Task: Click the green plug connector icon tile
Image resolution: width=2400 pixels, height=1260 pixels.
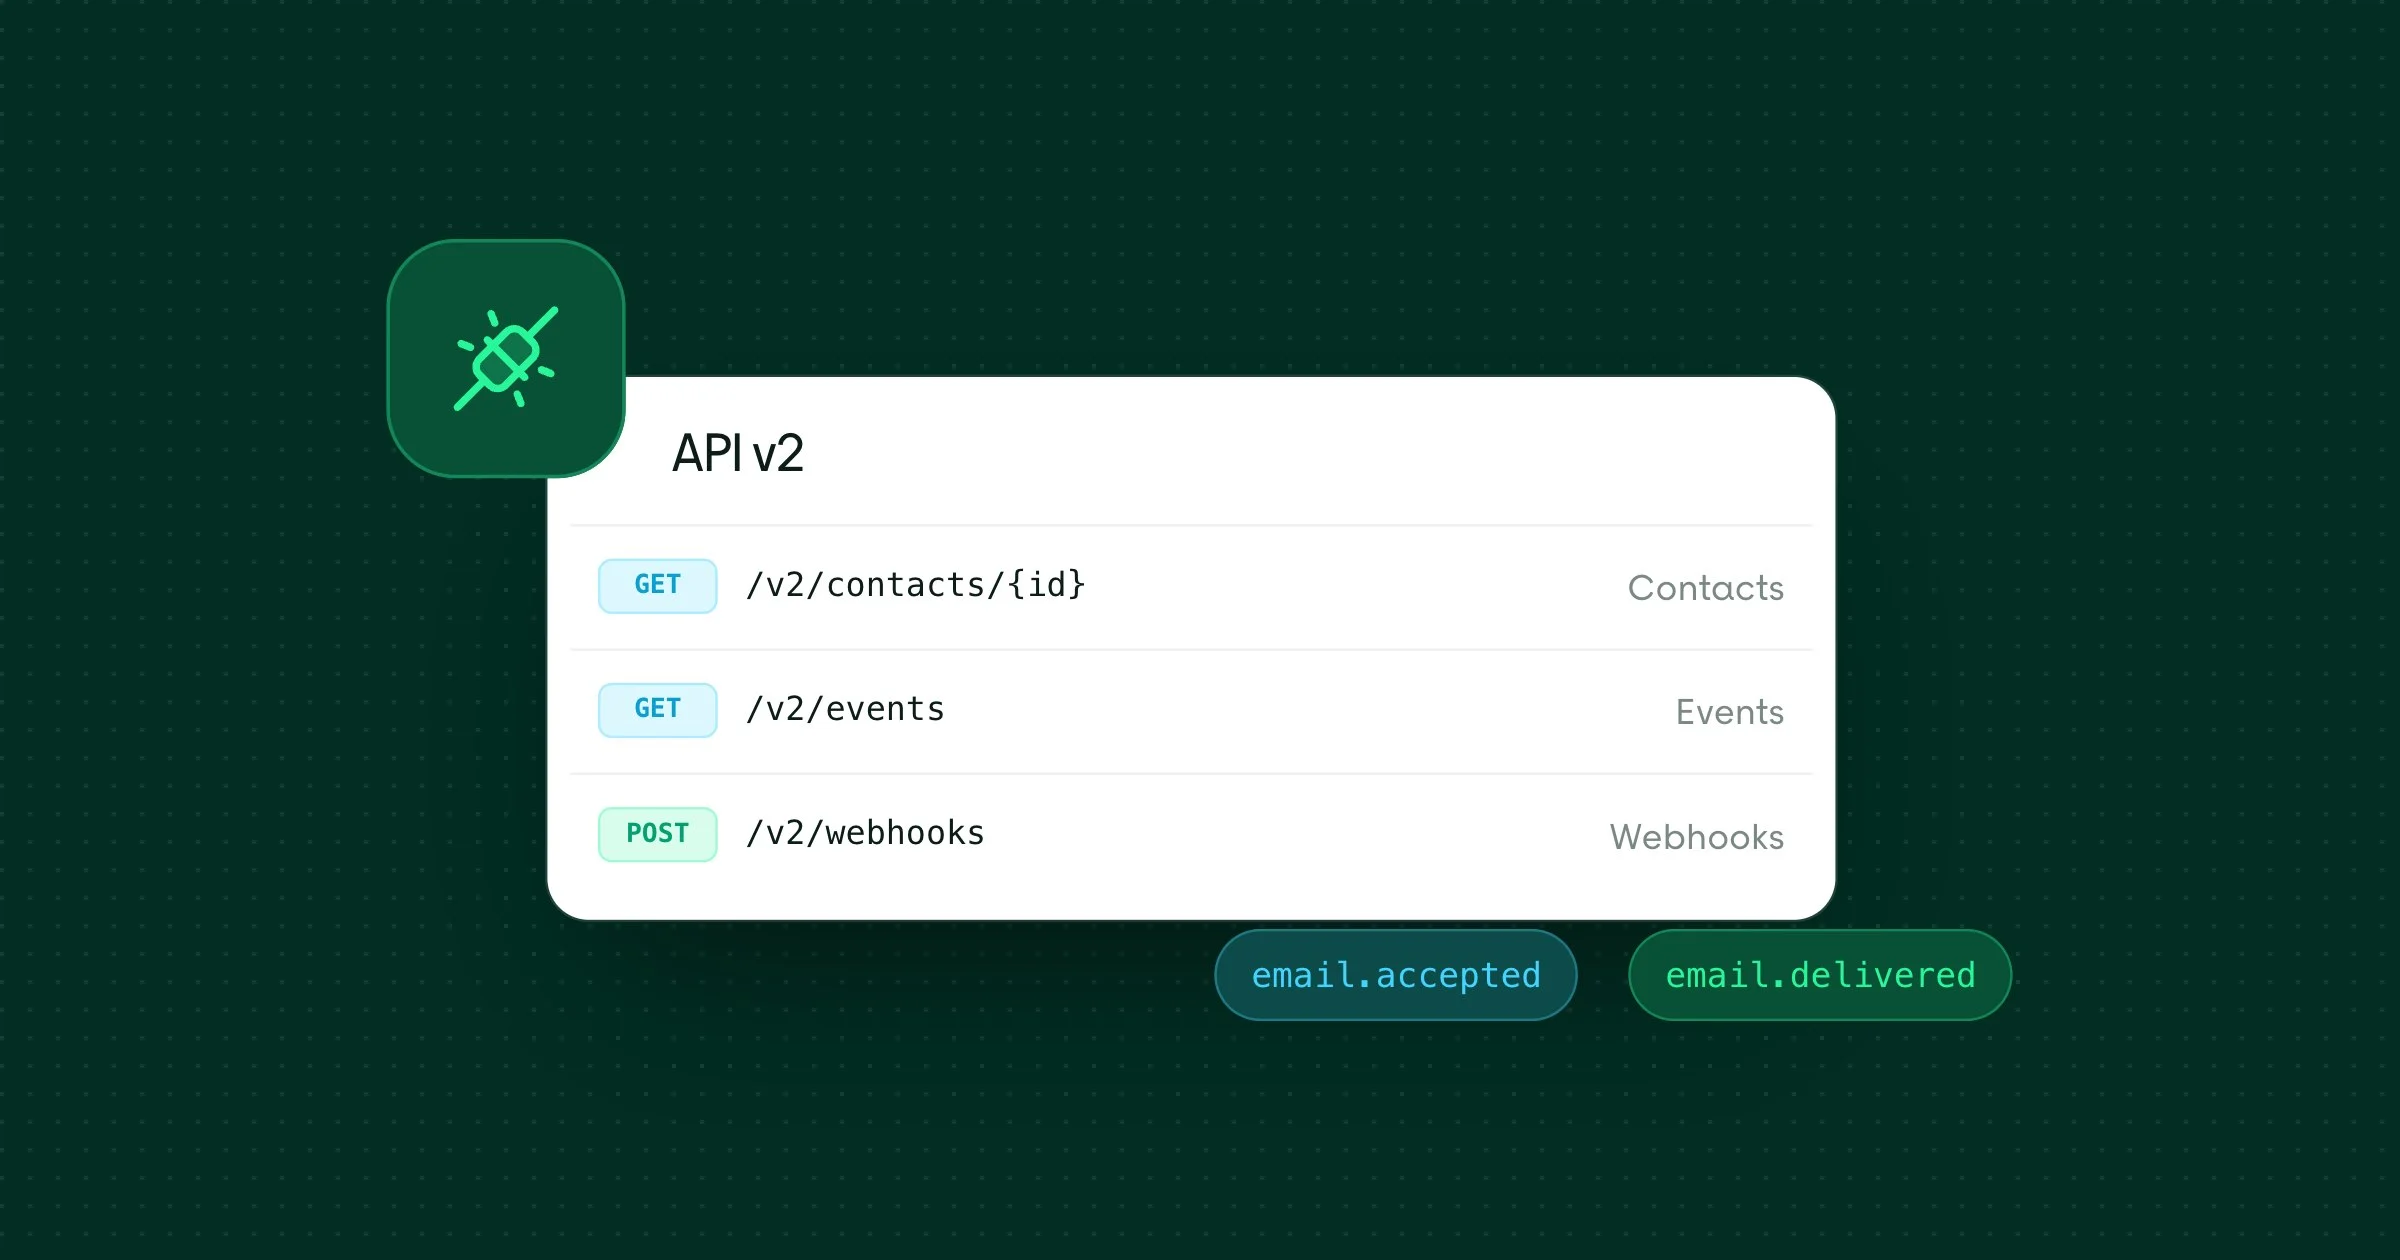Action: click(x=506, y=358)
